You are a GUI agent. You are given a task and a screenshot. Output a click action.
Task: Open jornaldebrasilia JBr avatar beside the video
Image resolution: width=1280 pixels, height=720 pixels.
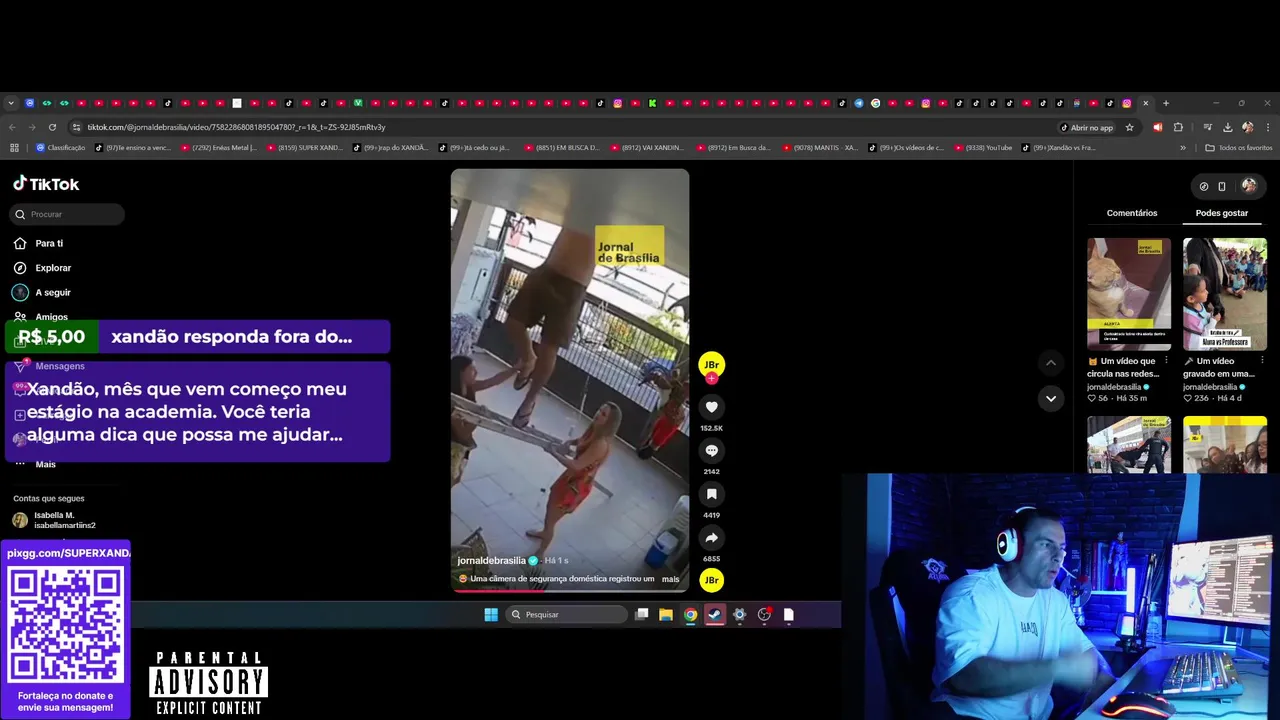click(x=711, y=365)
